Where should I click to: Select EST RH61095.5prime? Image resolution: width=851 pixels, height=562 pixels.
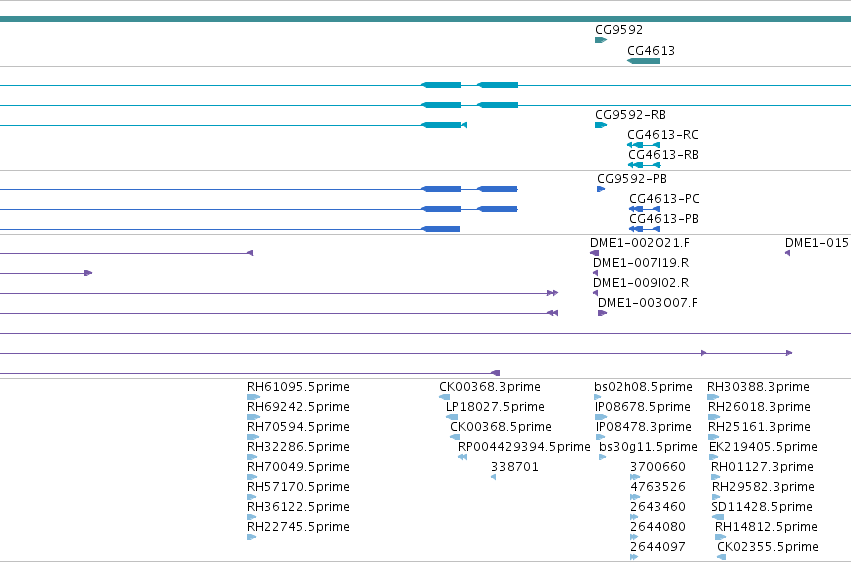point(253,397)
